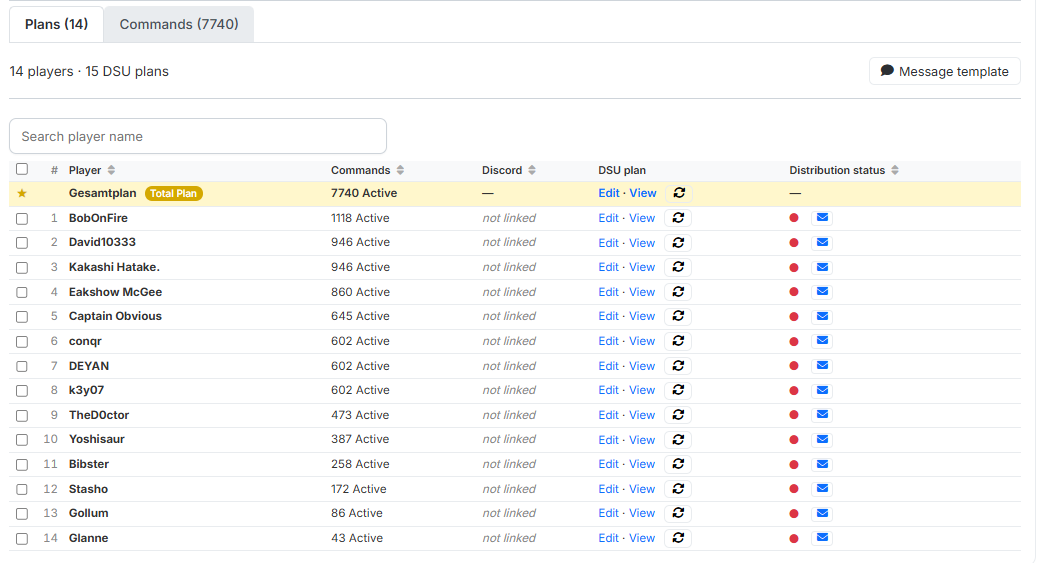This screenshot has width=1045, height=563.
Task: Send message envelope for BobOnFire
Action: (822, 217)
